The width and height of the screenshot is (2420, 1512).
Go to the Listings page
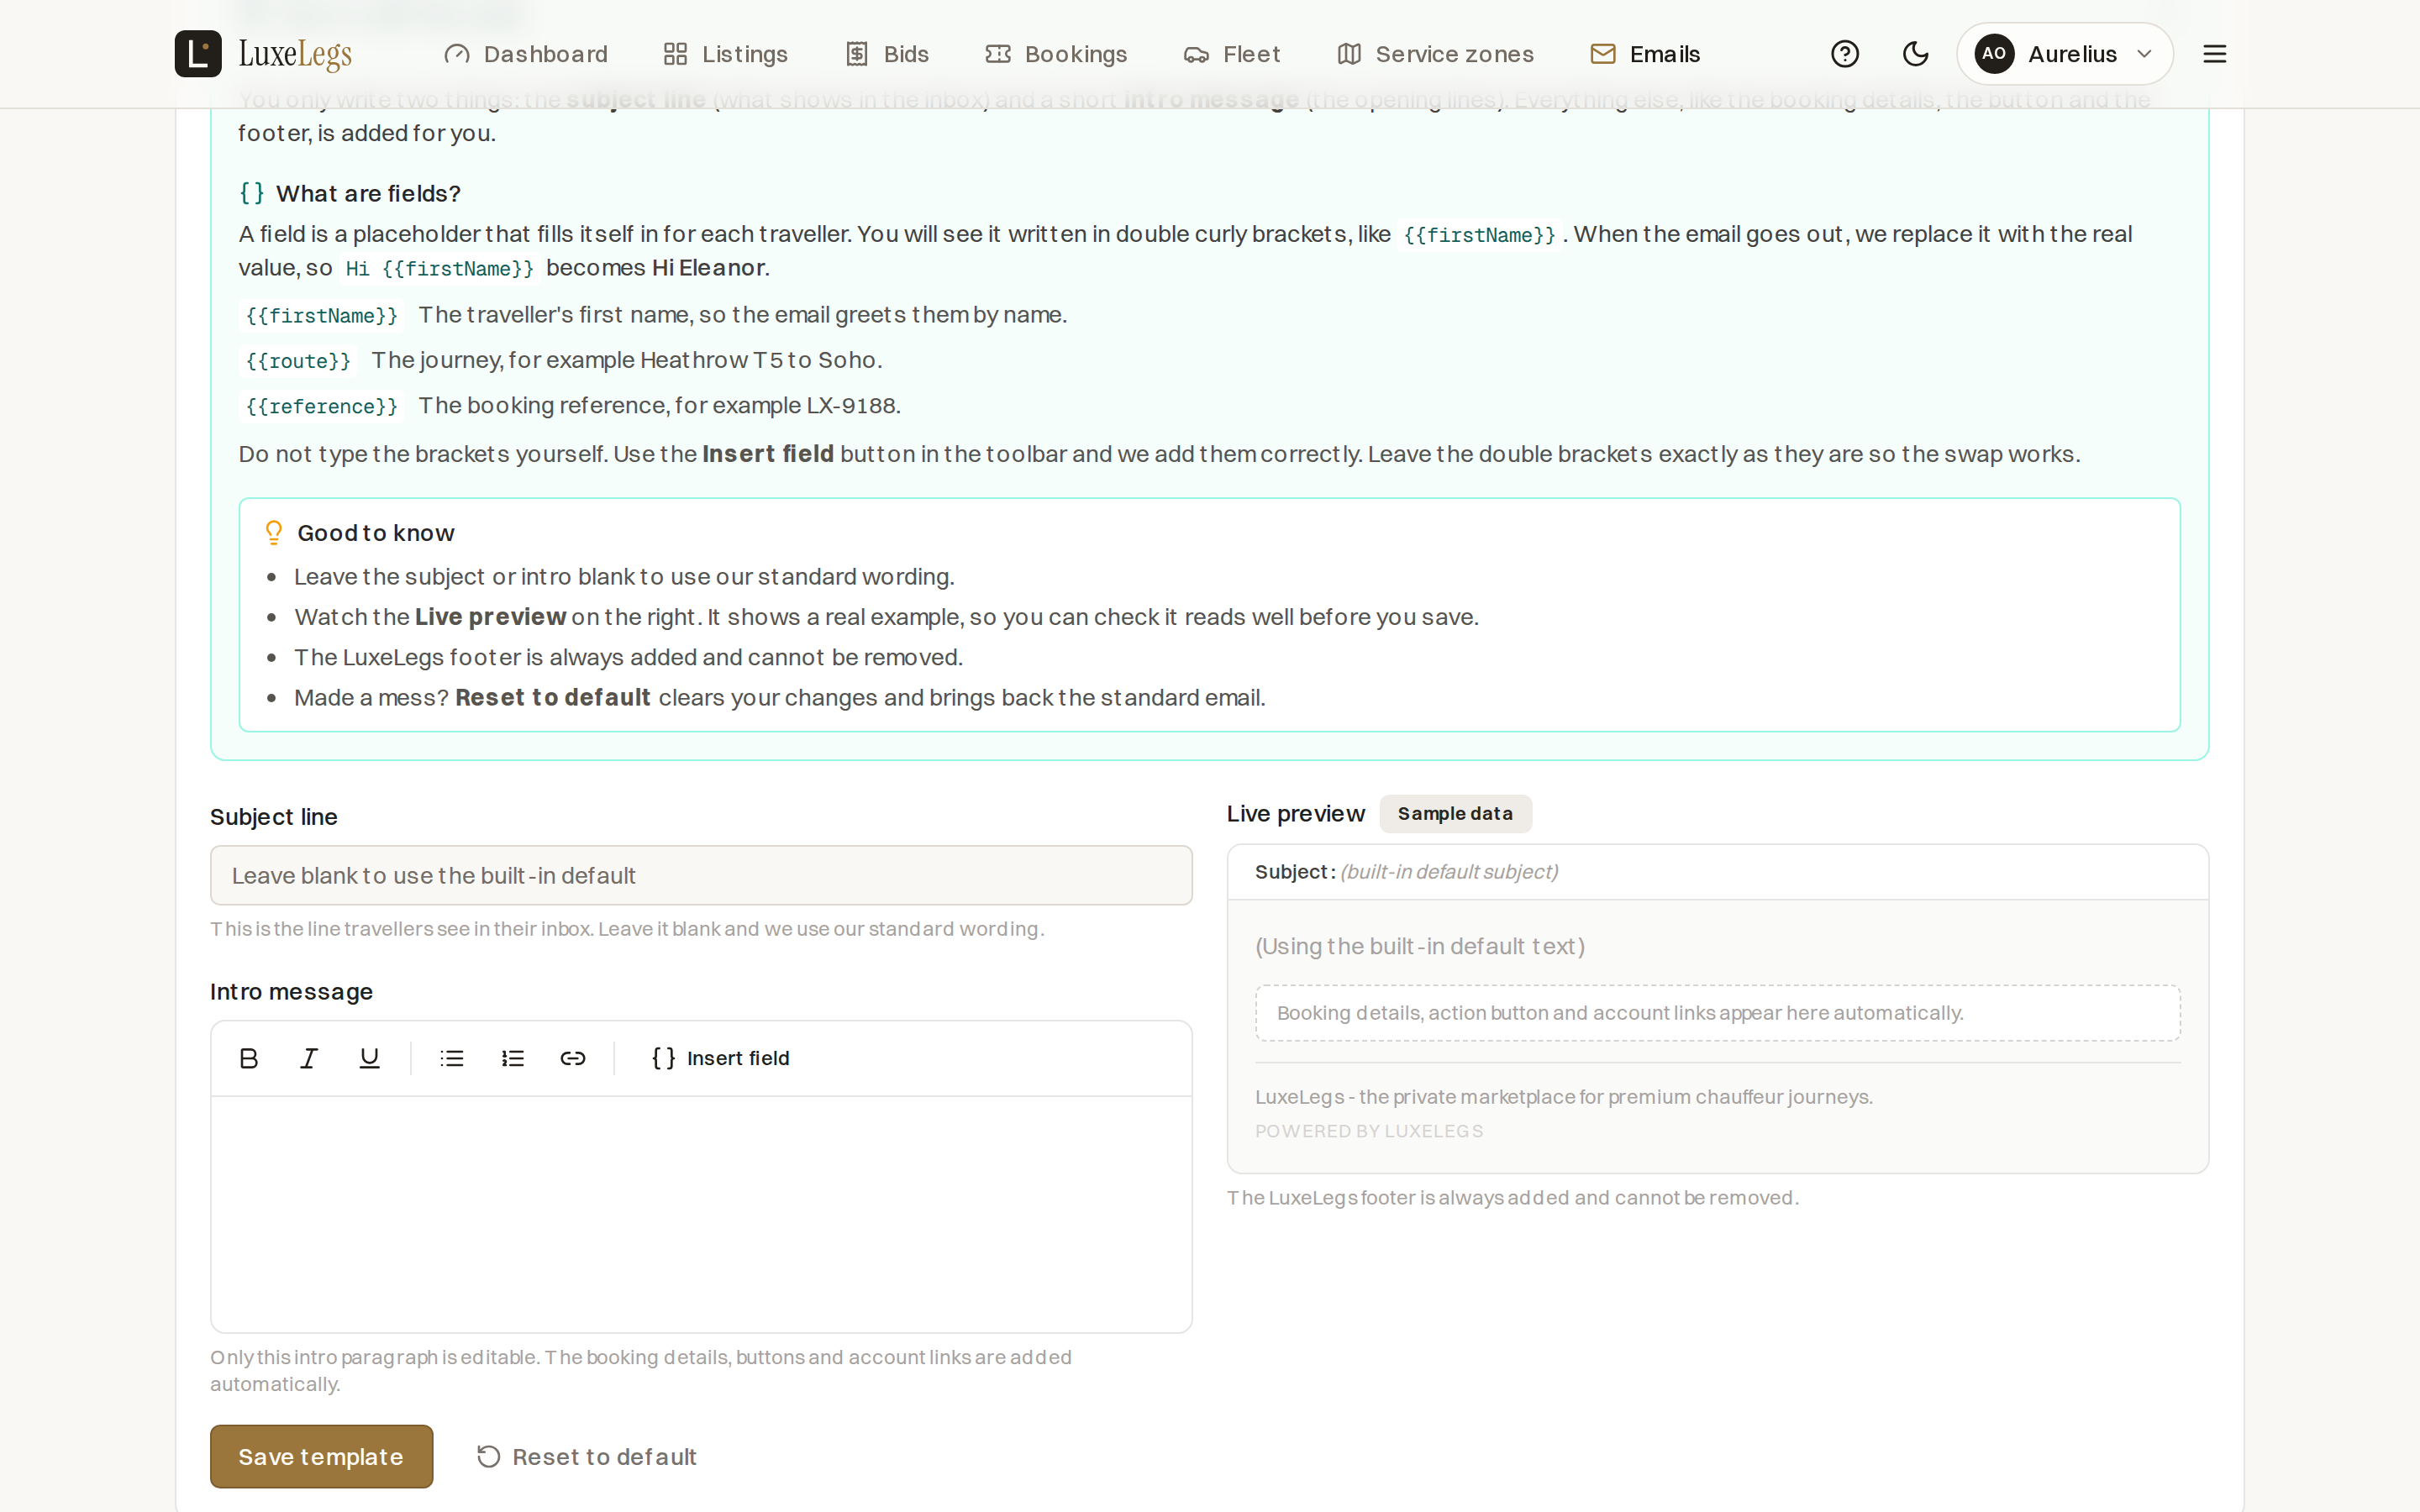[x=726, y=54]
